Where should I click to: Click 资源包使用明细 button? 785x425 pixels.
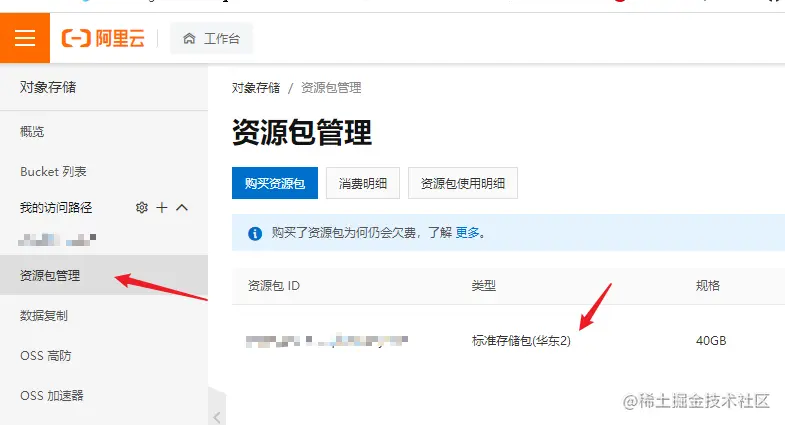click(x=463, y=183)
